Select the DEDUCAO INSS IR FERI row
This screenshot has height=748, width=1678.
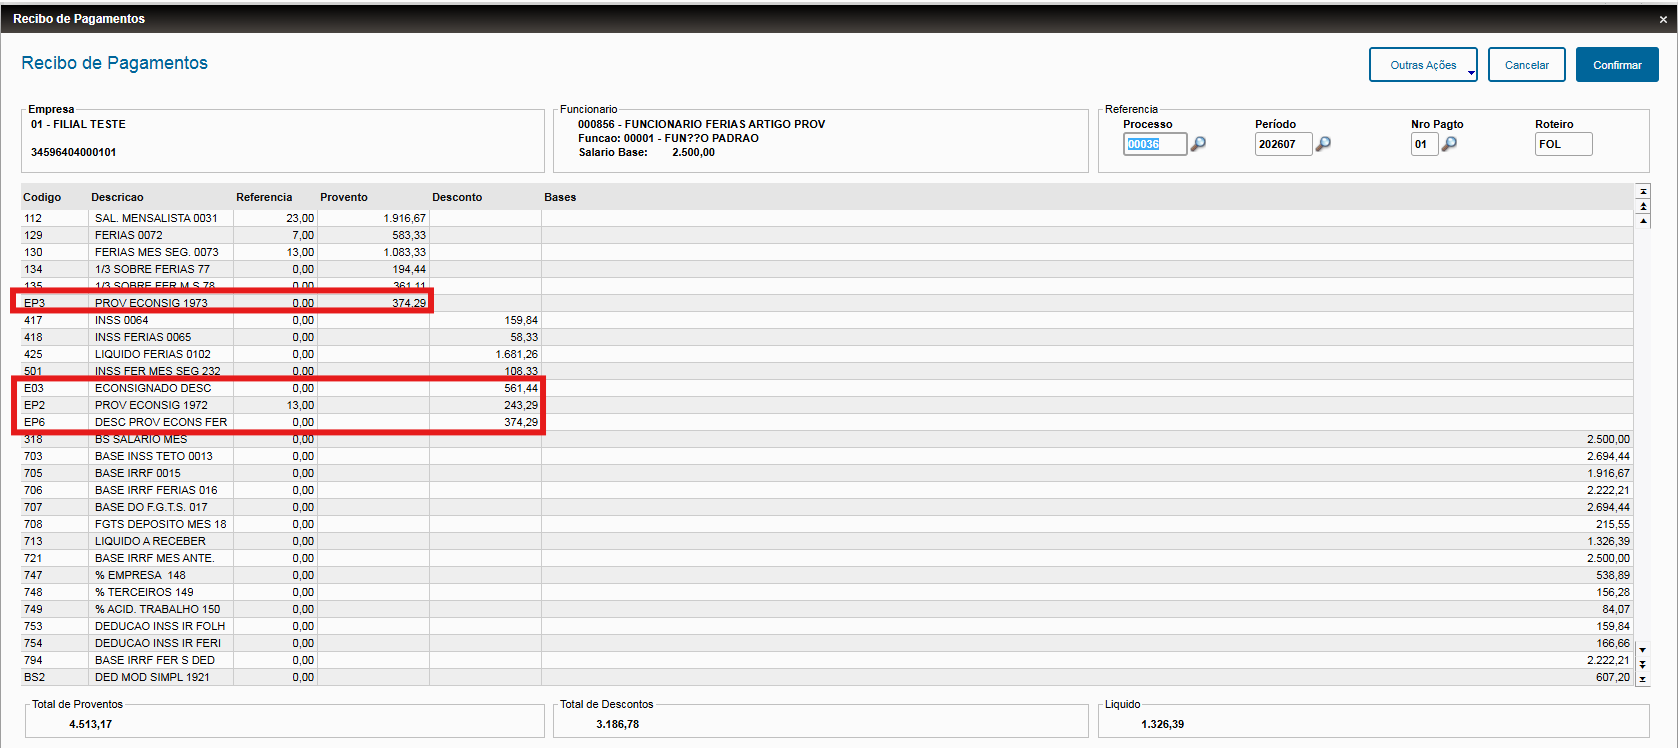click(x=827, y=643)
